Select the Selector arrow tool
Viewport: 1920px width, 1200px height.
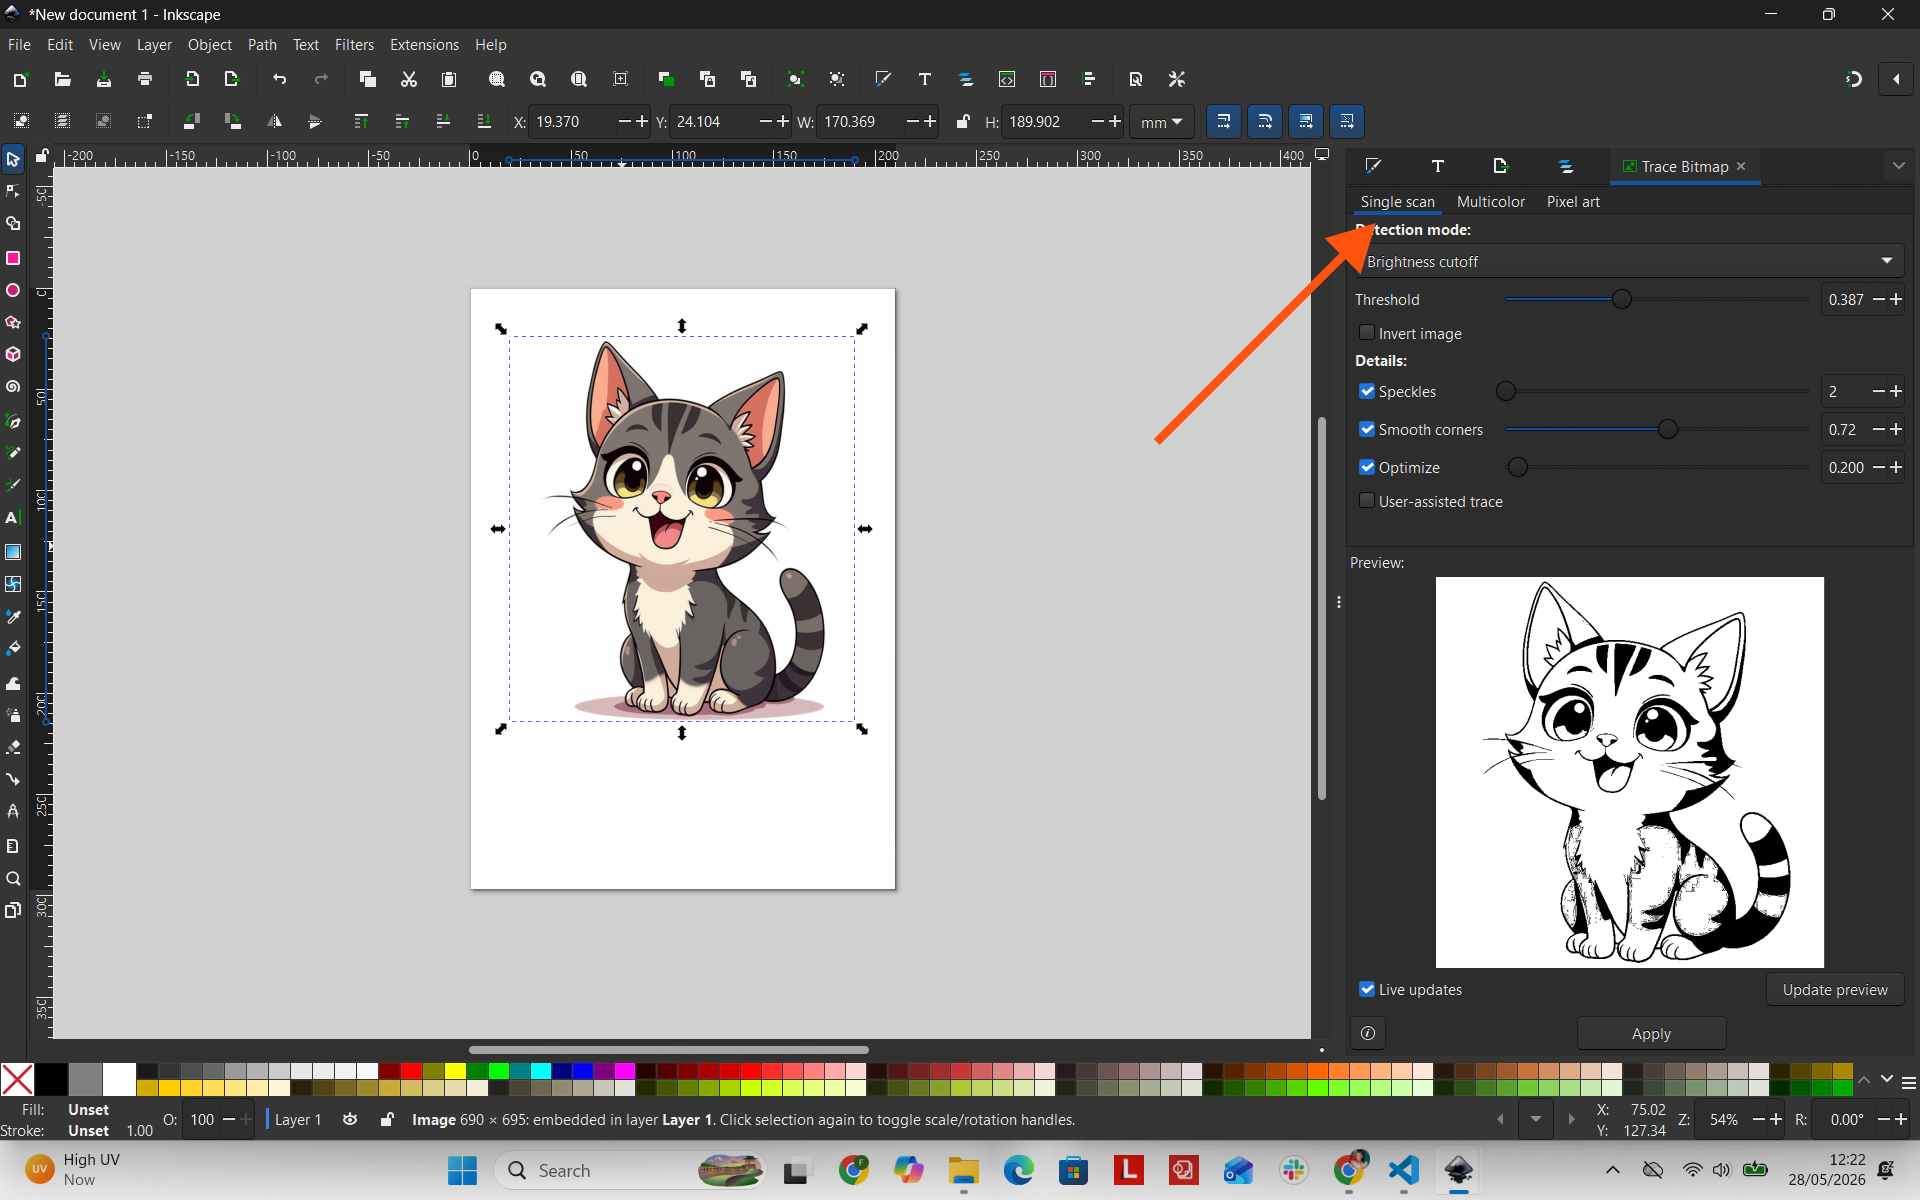13,159
